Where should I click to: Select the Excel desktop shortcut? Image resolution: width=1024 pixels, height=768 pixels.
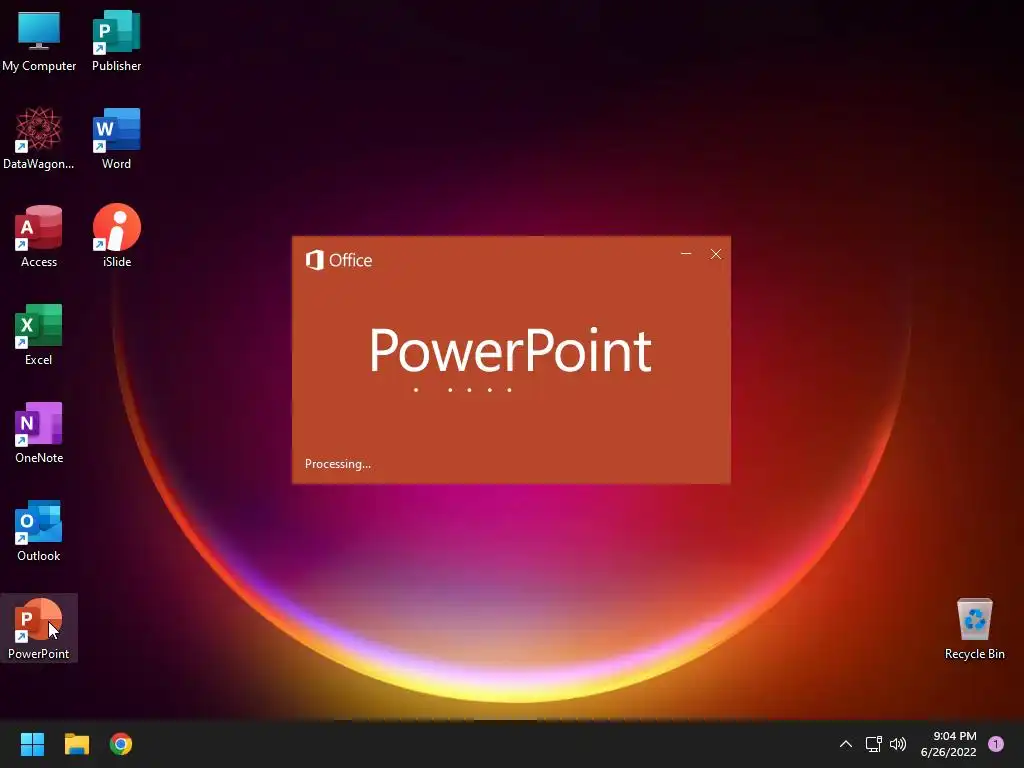(39, 334)
